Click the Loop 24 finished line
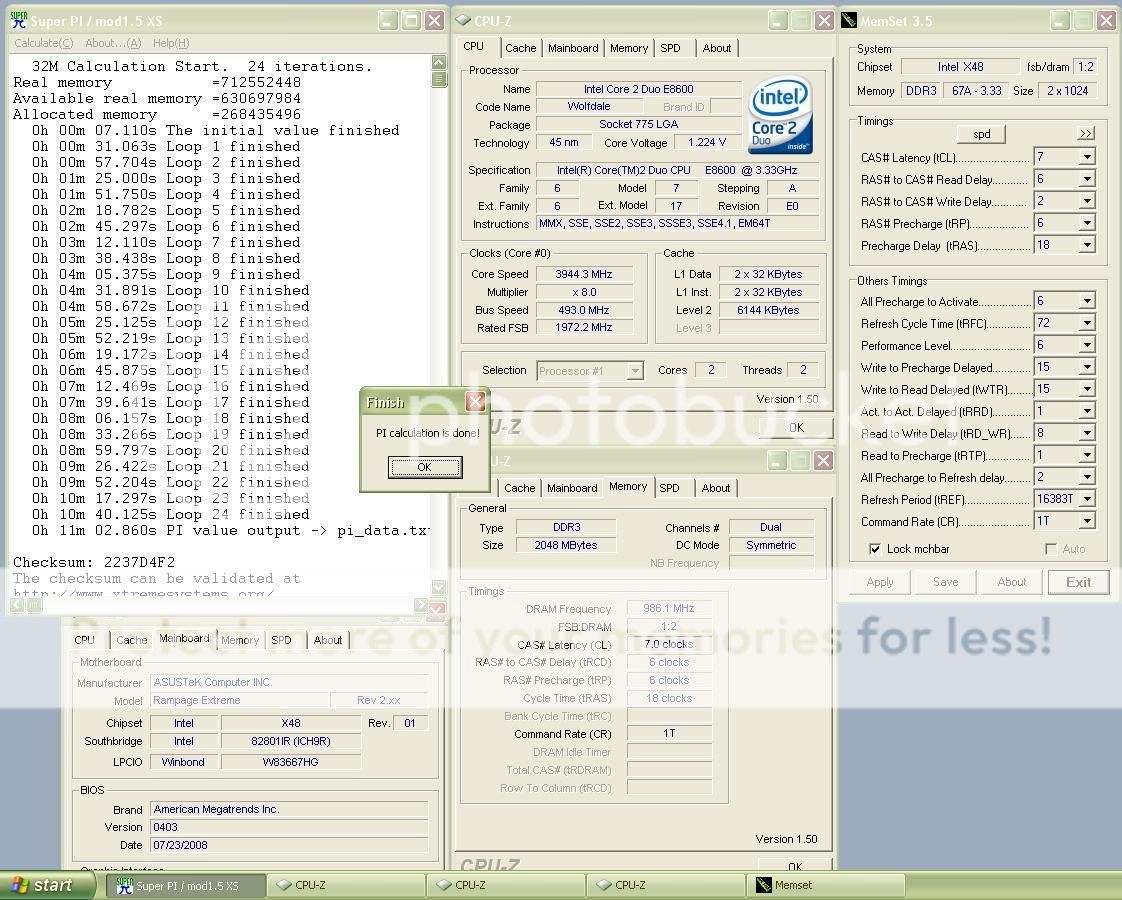1122x900 pixels. pos(170,514)
